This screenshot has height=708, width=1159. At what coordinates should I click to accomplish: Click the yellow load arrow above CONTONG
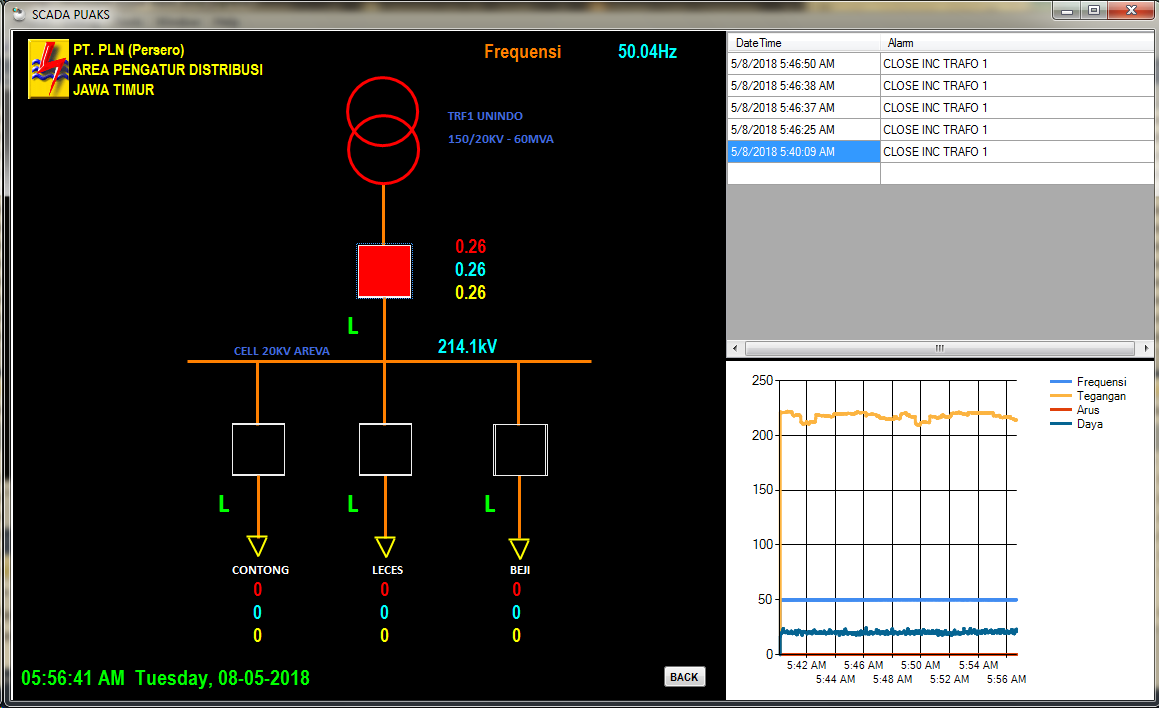pyautogui.click(x=258, y=546)
